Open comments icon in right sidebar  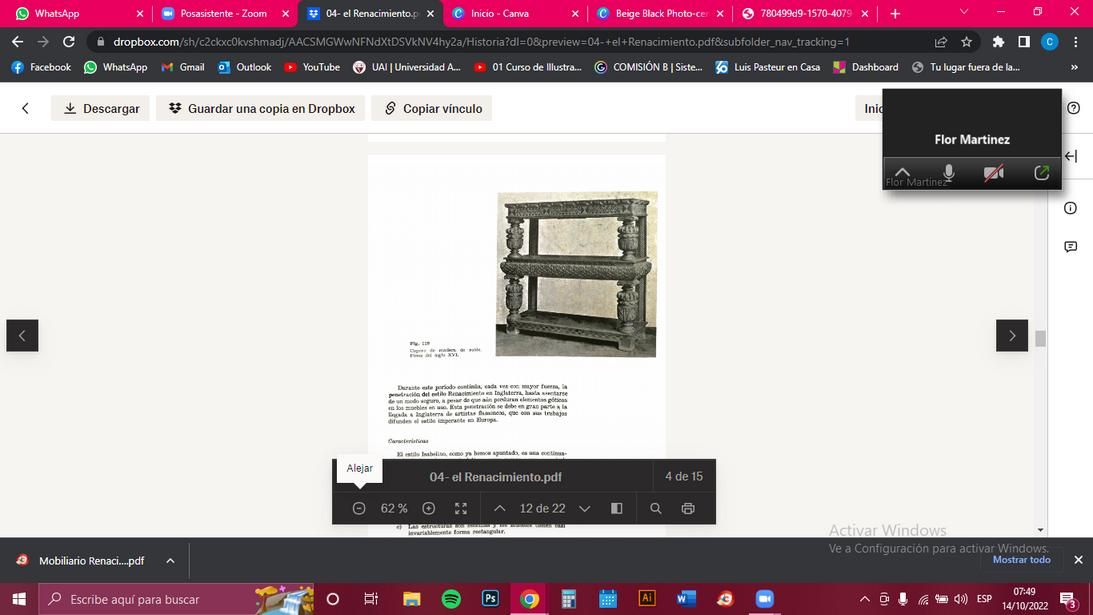point(1071,247)
